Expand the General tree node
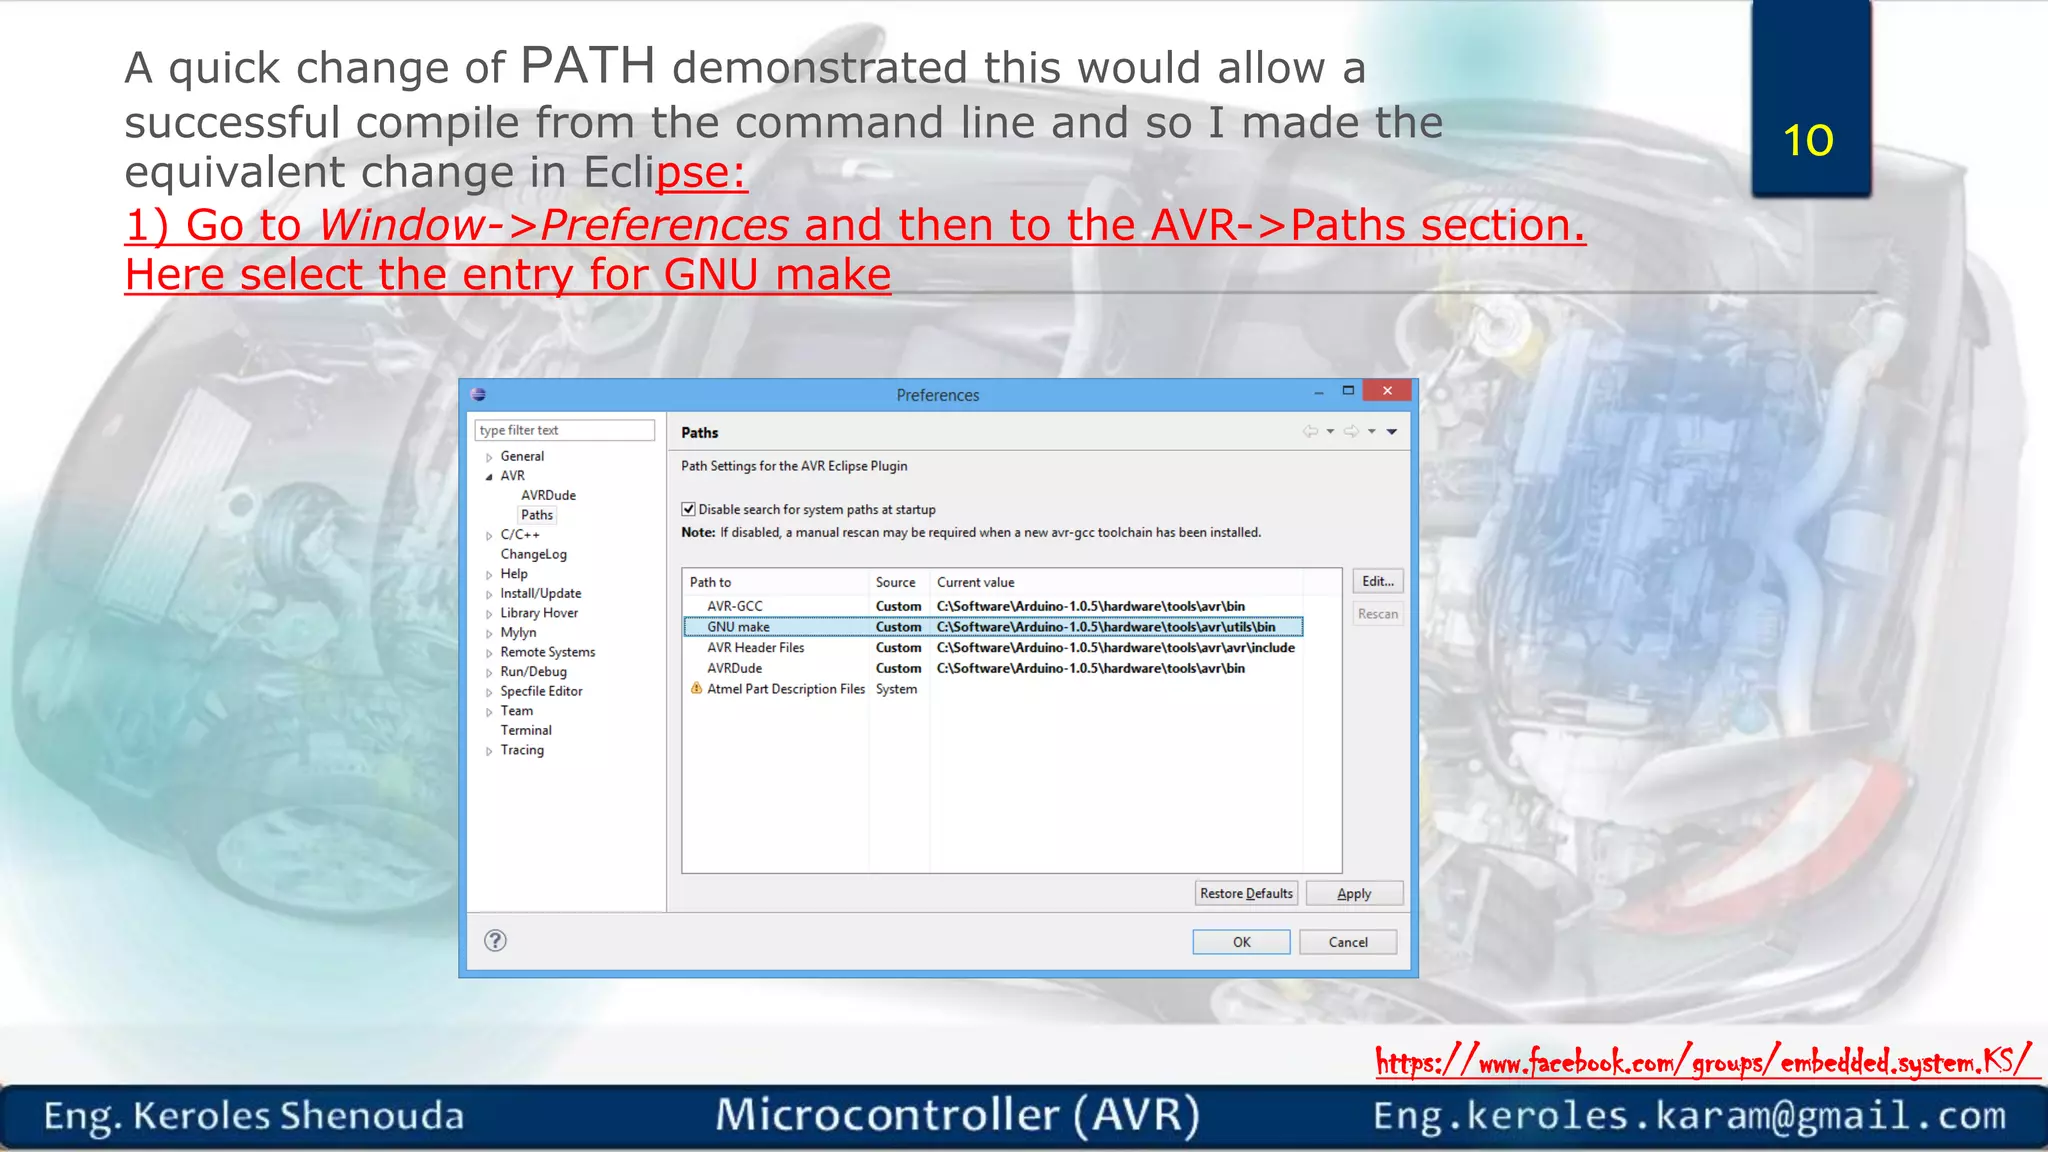 [489, 457]
